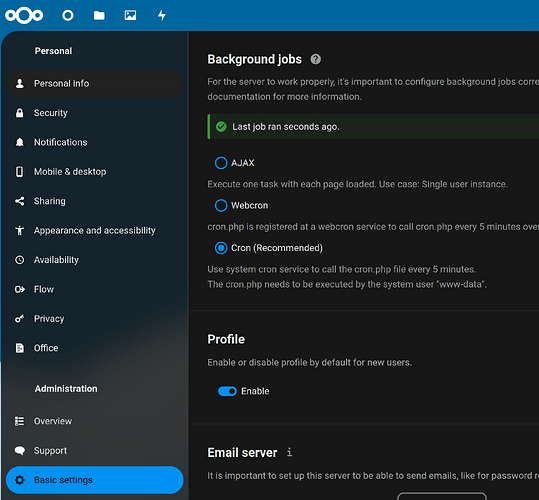Image resolution: width=539 pixels, height=500 pixels.
Task: Click the Email server info icon
Action: 289,452
